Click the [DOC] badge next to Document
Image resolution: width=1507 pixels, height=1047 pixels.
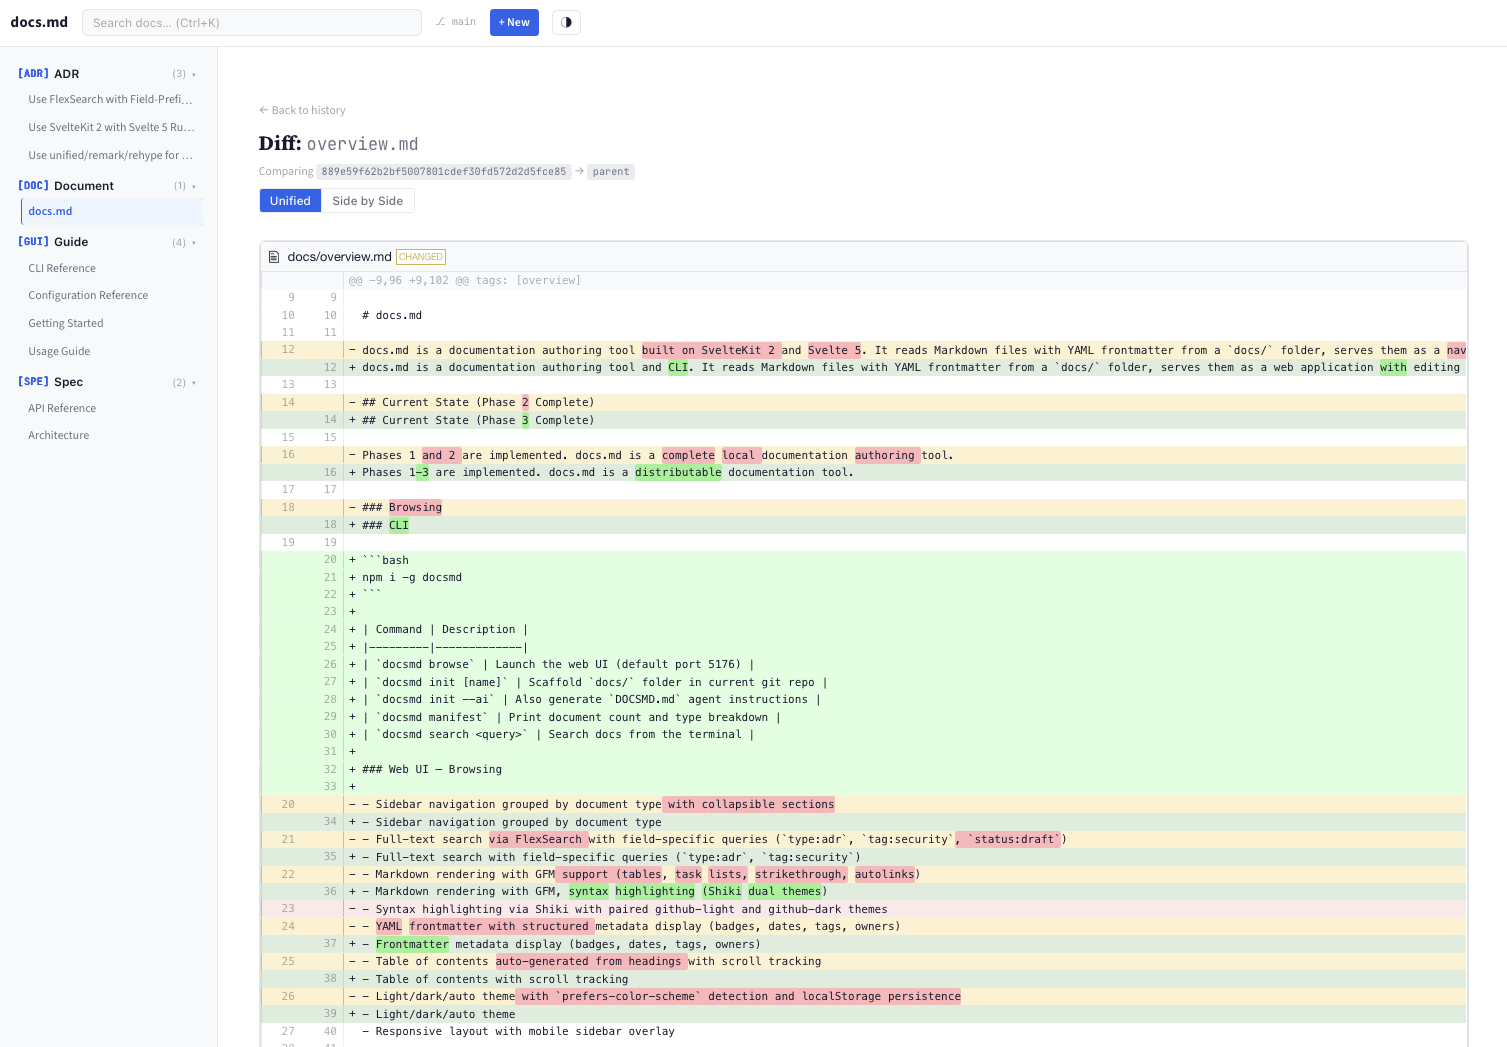coord(31,185)
